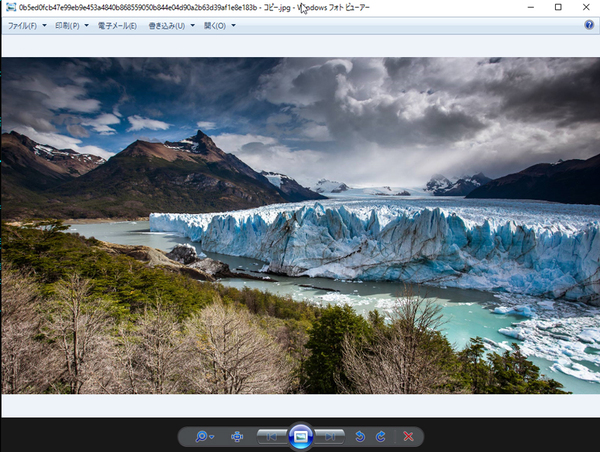Maximize the Photo Viewer window
Screen dimensions: 600x452
click(x=558, y=7)
